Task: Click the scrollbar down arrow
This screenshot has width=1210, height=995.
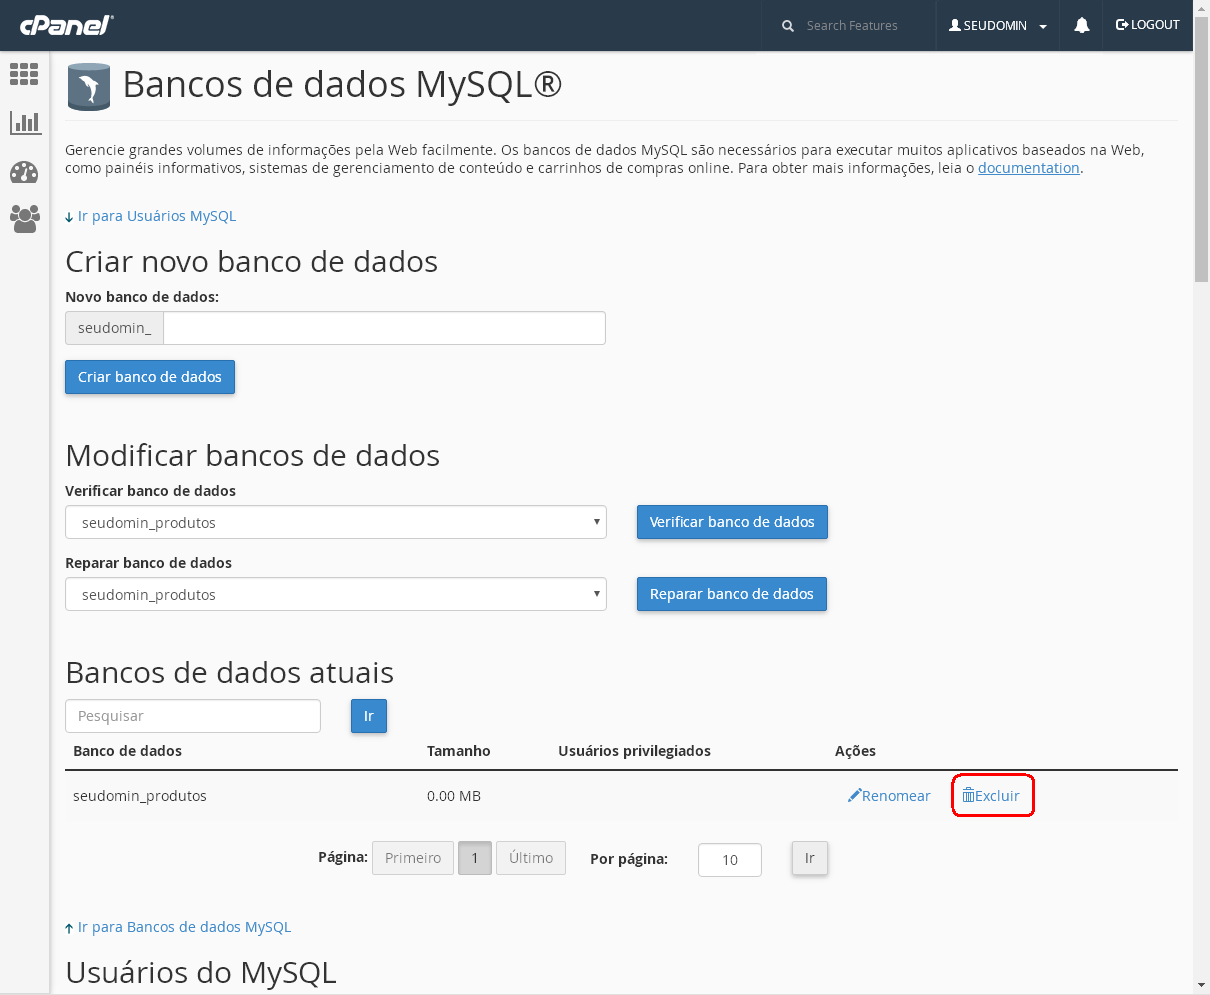Action: 1202,985
